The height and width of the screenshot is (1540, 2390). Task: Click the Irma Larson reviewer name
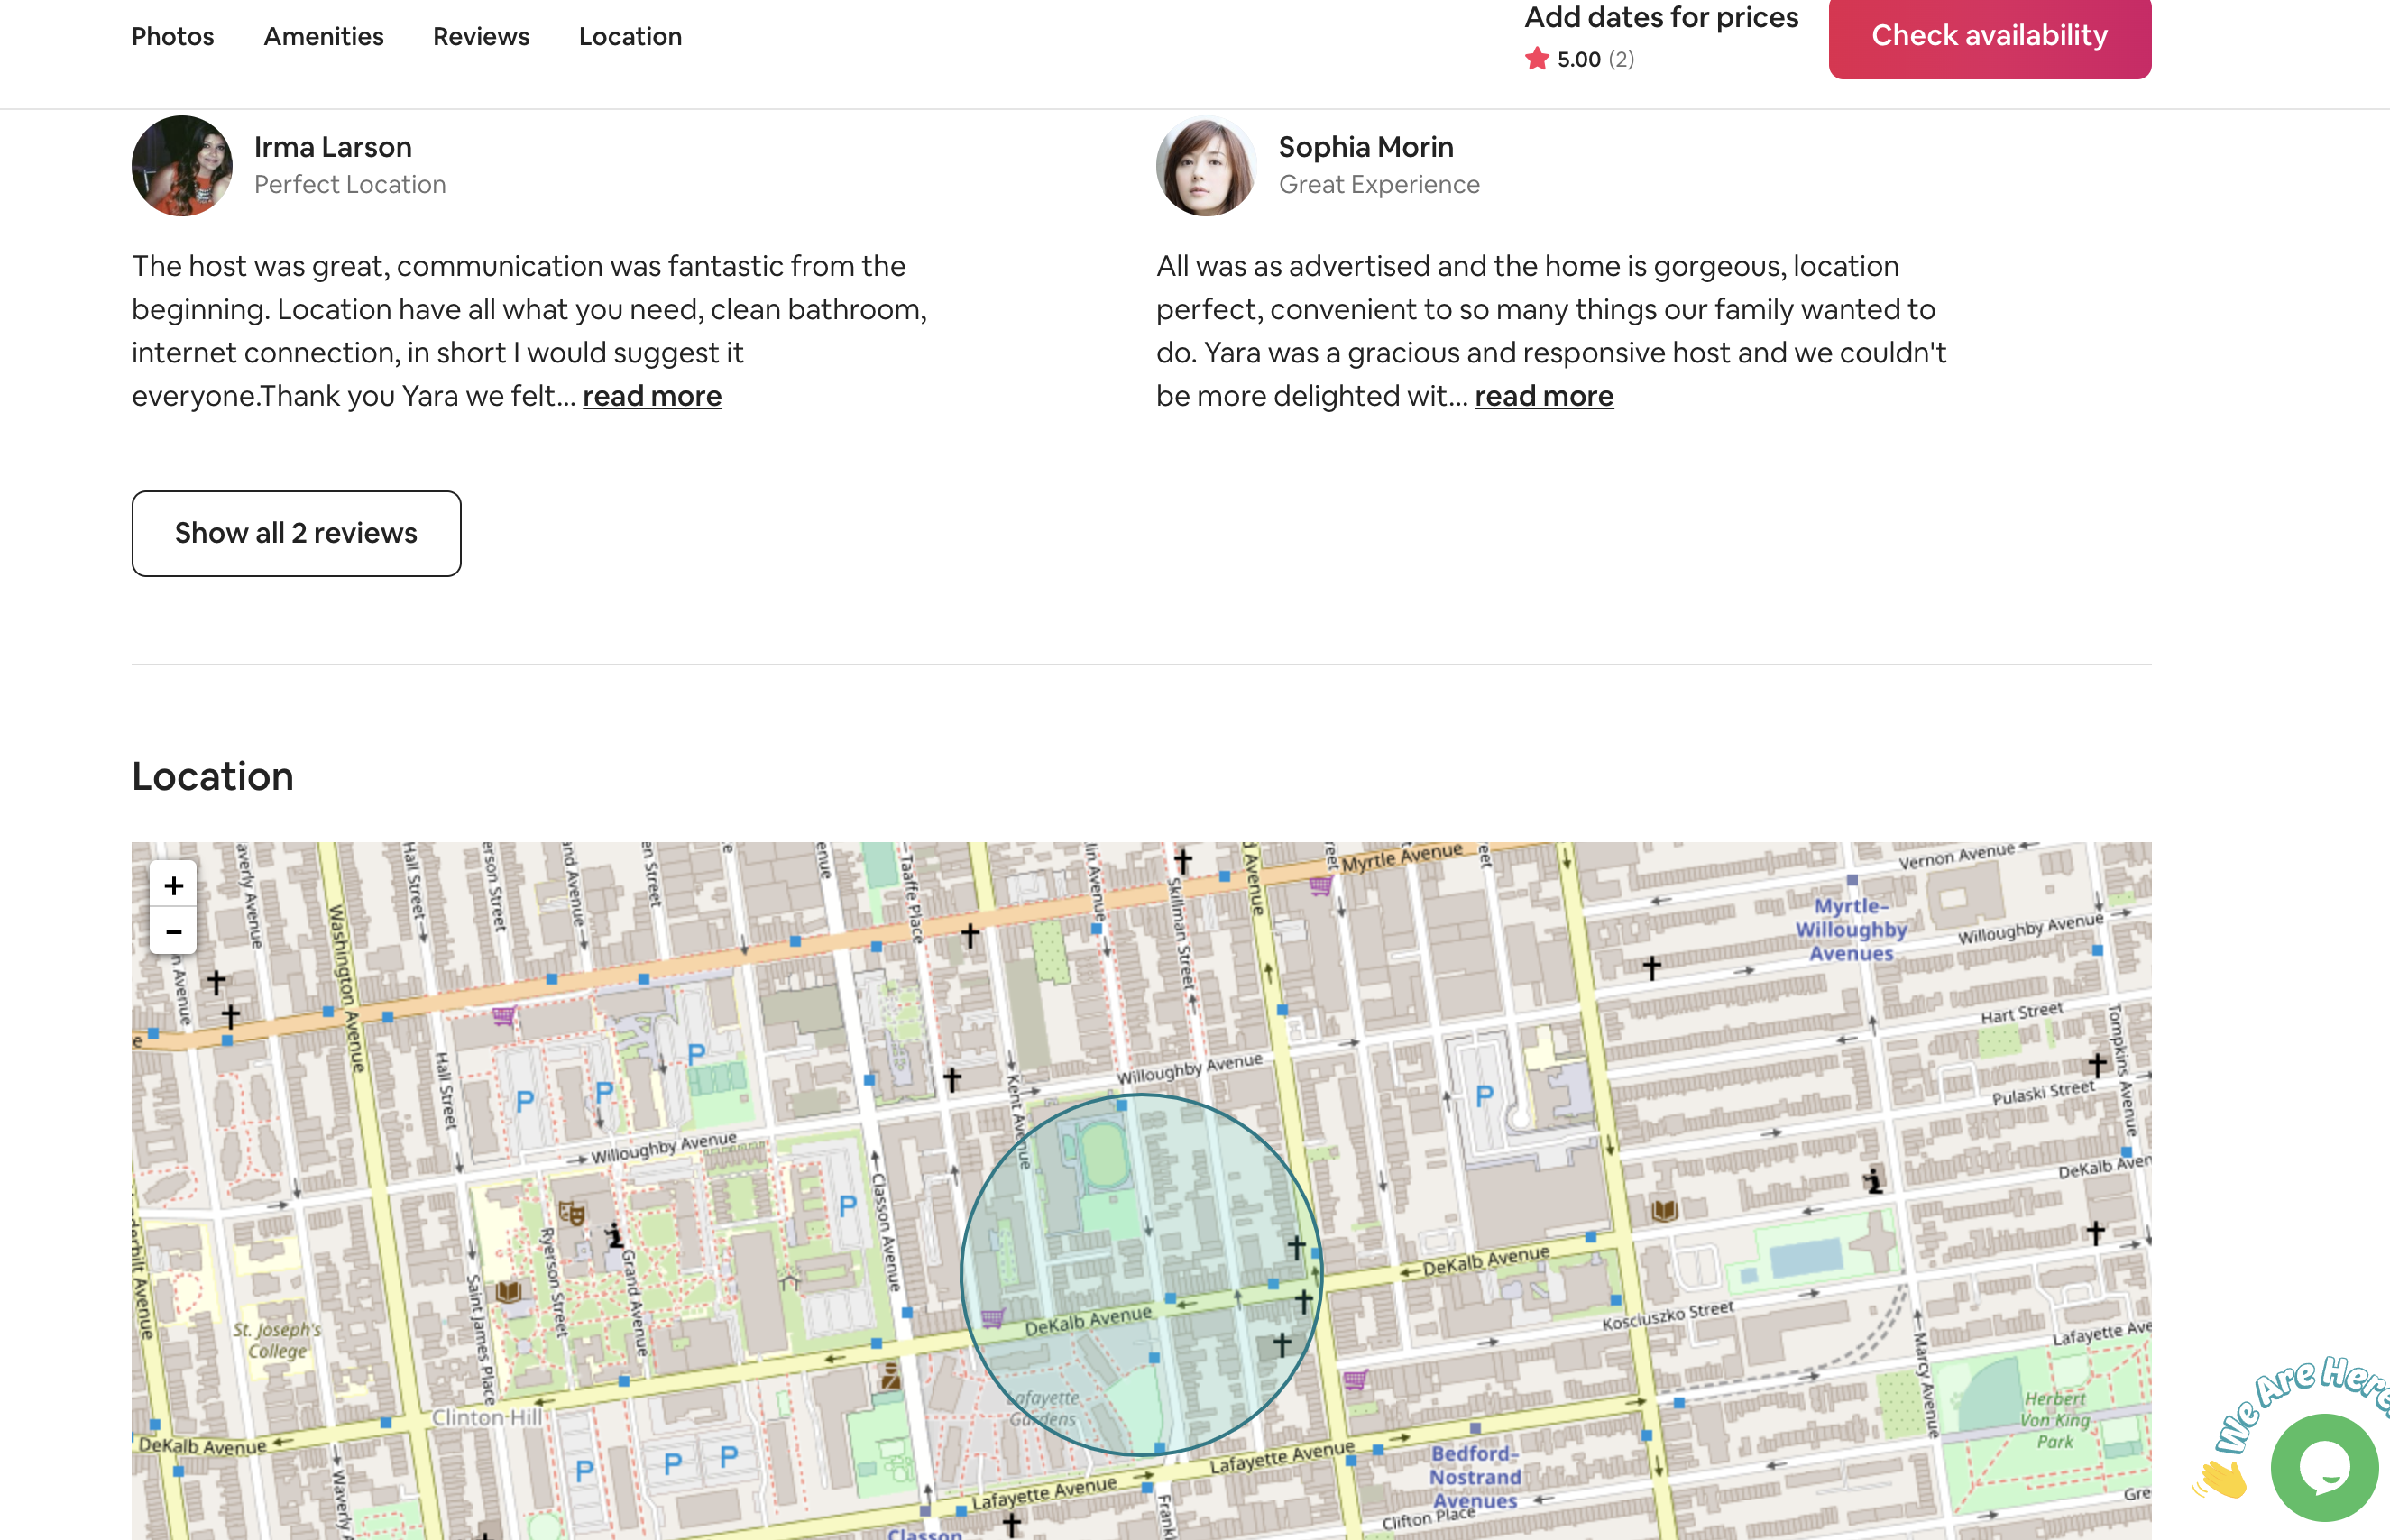[333, 147]
